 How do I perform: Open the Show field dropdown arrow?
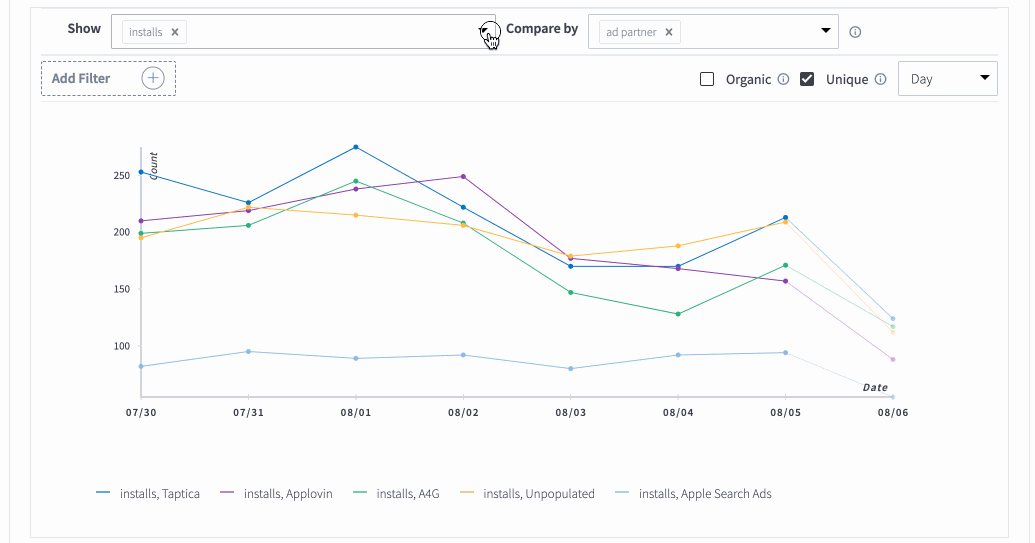click(x=485, y=30)
